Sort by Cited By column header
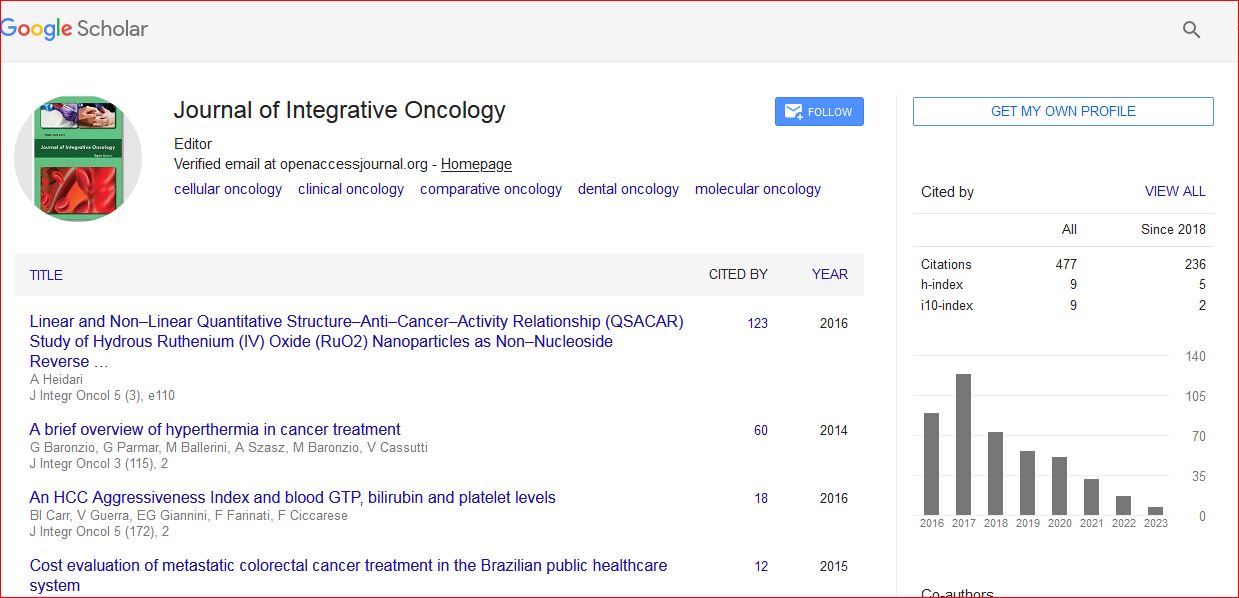Image resolution: width=1239 pixels, height=598 pixels. coord(738,274)
